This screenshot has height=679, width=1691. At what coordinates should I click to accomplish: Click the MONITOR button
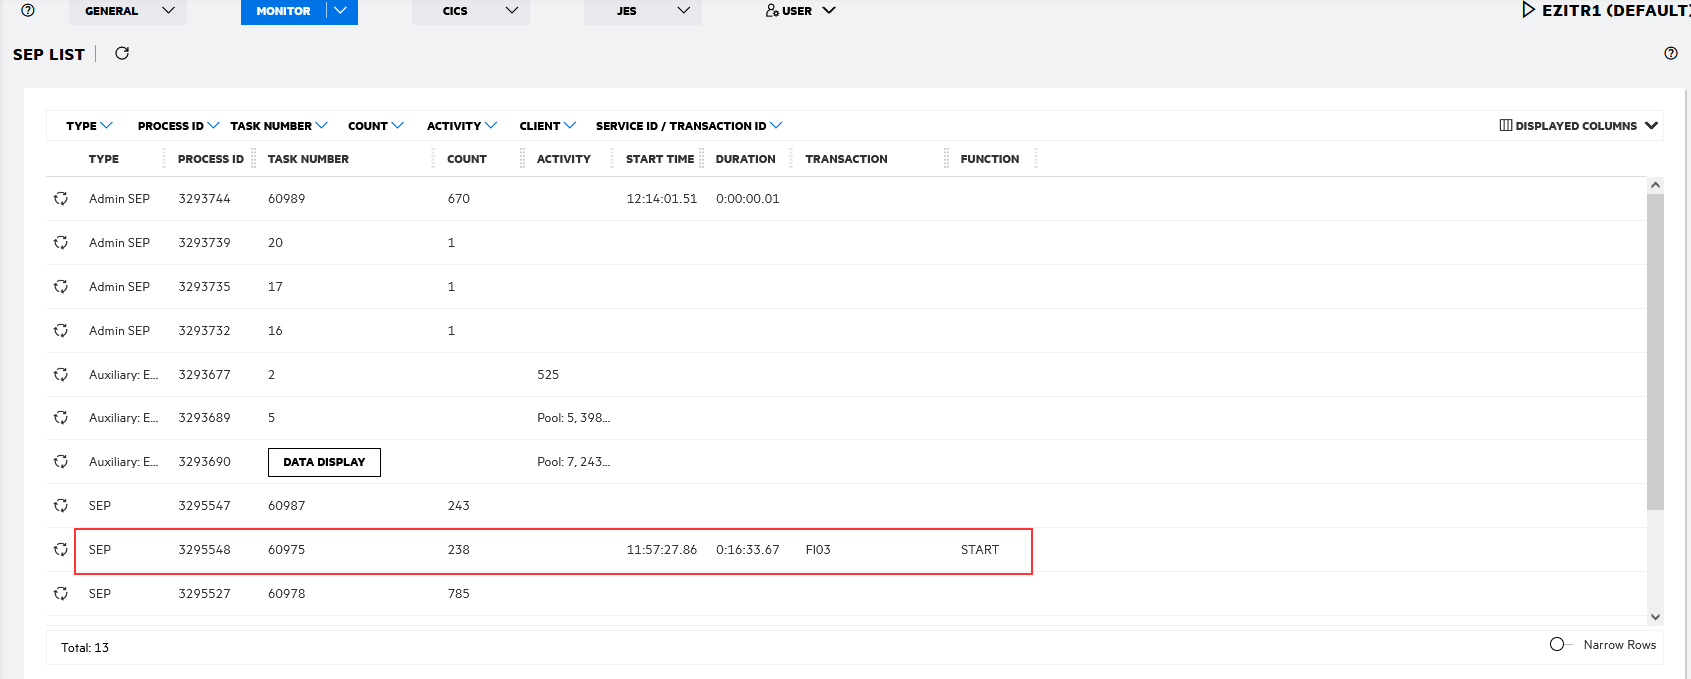coord(284,11)
